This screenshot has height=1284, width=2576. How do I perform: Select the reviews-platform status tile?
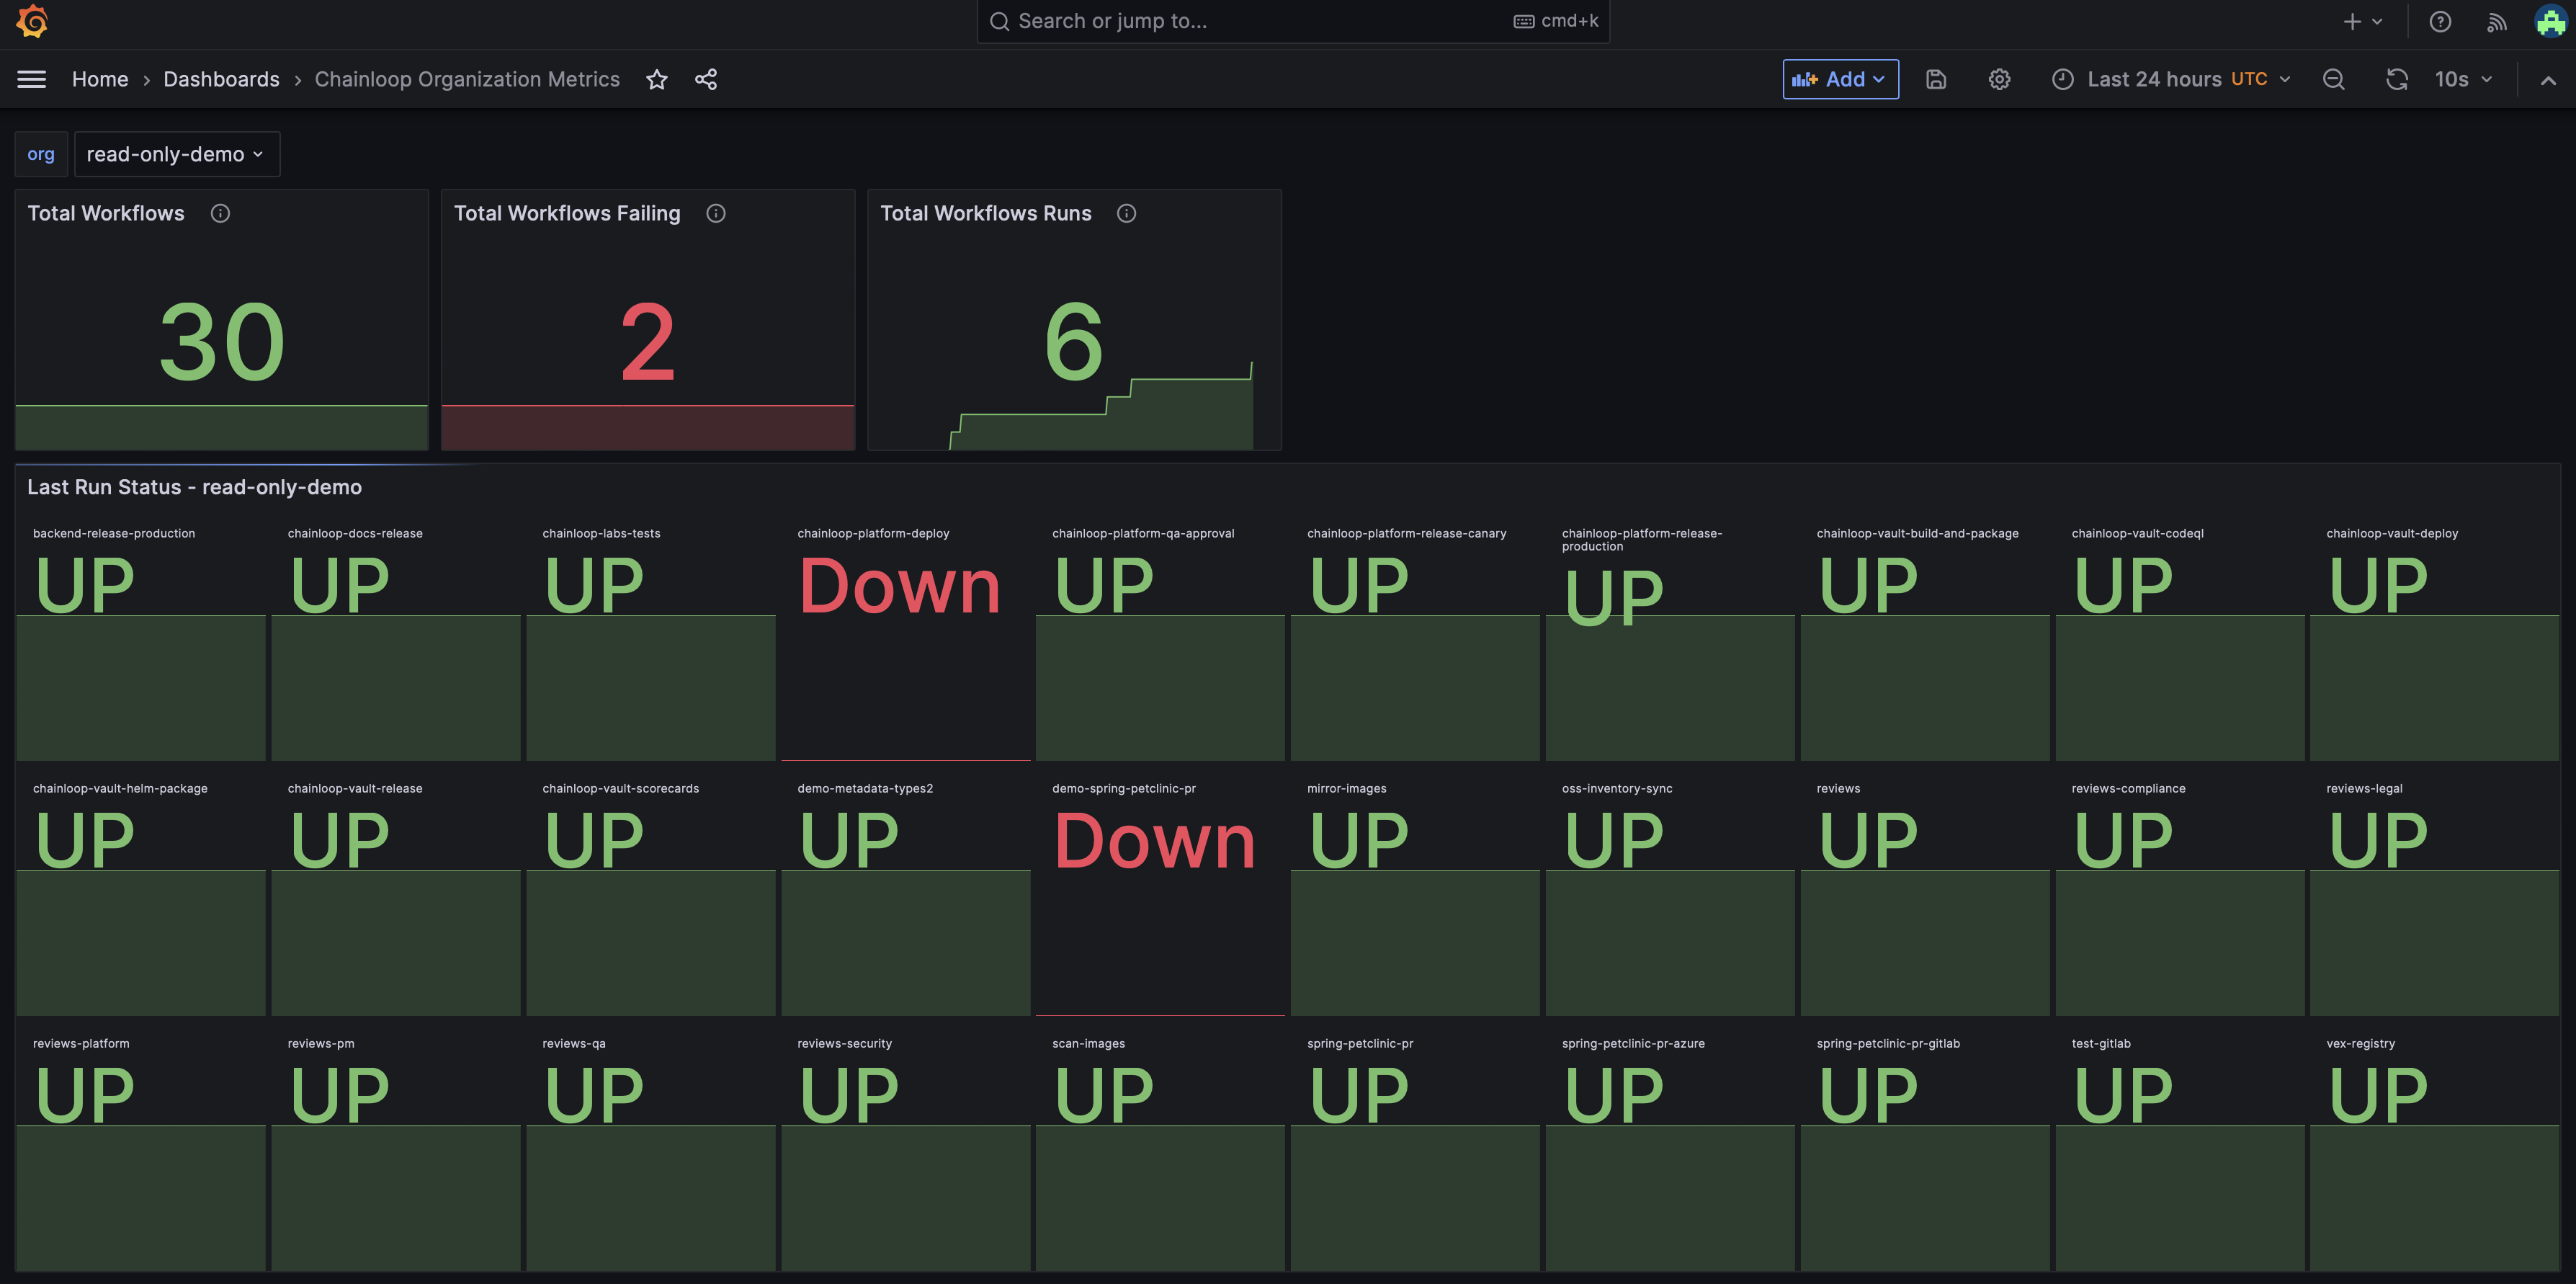[141, 1150]
